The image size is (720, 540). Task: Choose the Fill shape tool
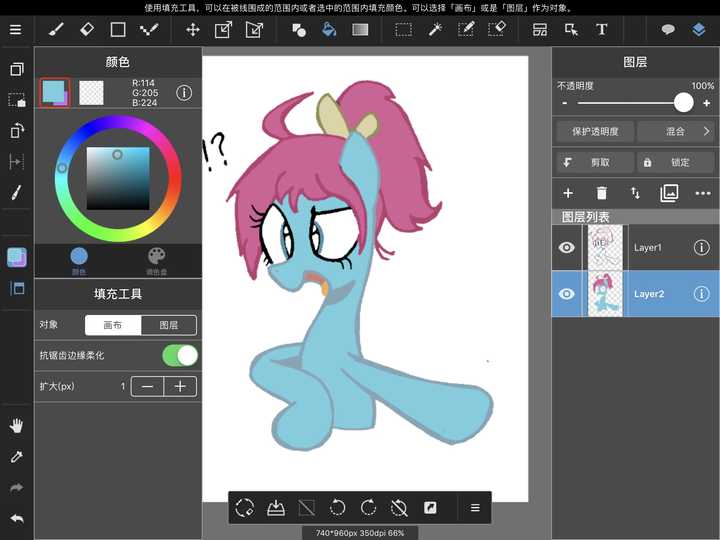tap(299, 30)
